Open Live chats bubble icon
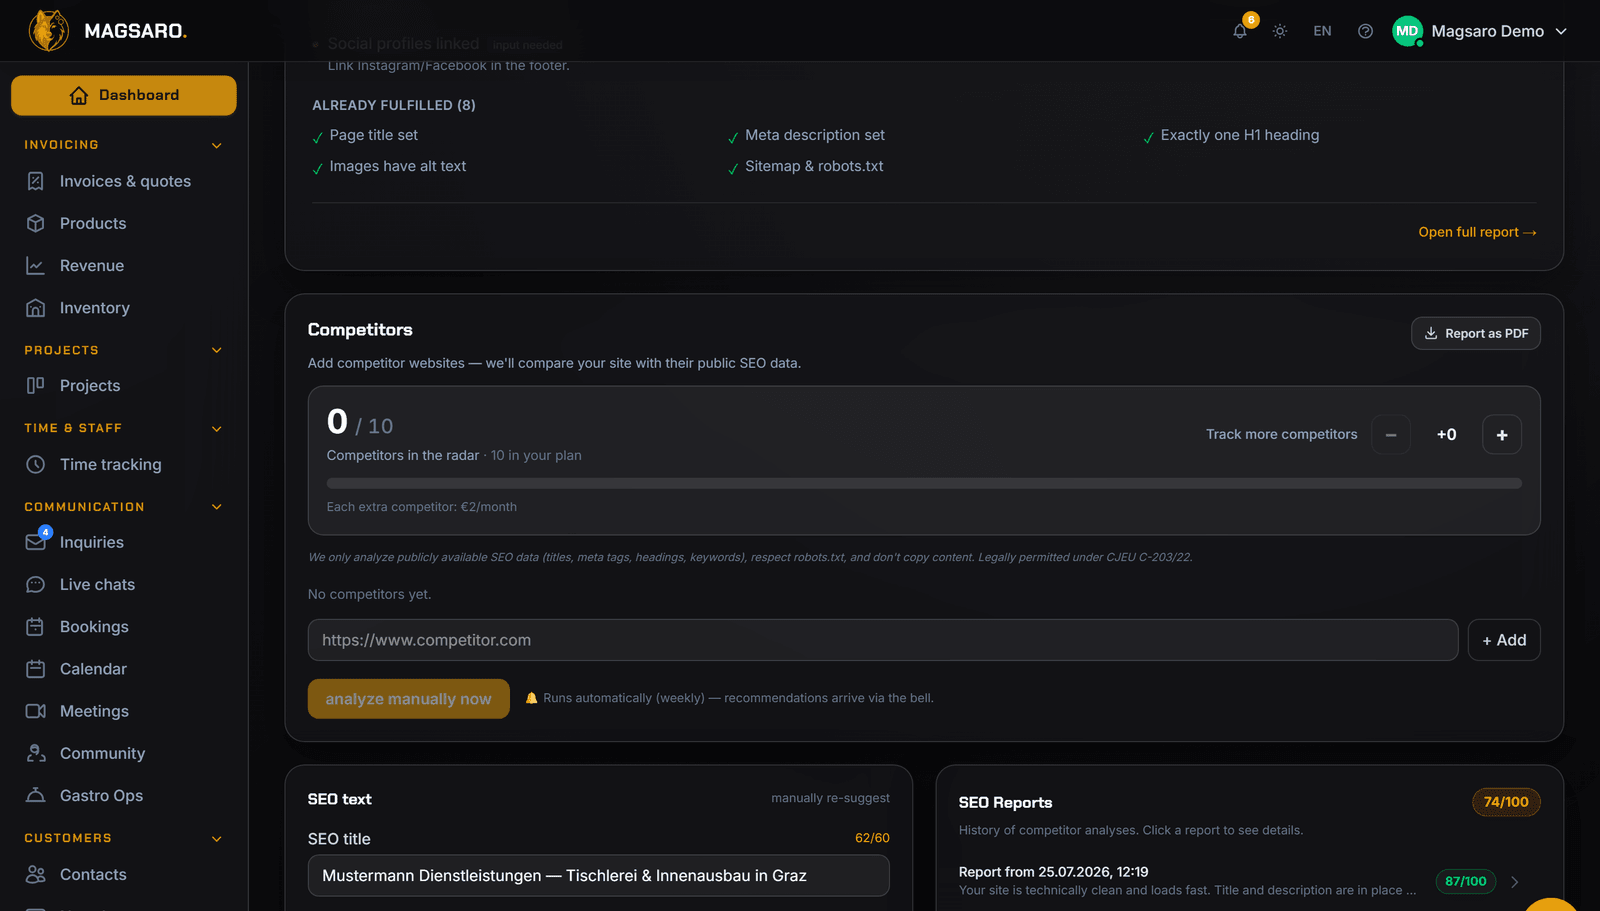The height and width of the screenshot is (911, 1600). [36, 584]
